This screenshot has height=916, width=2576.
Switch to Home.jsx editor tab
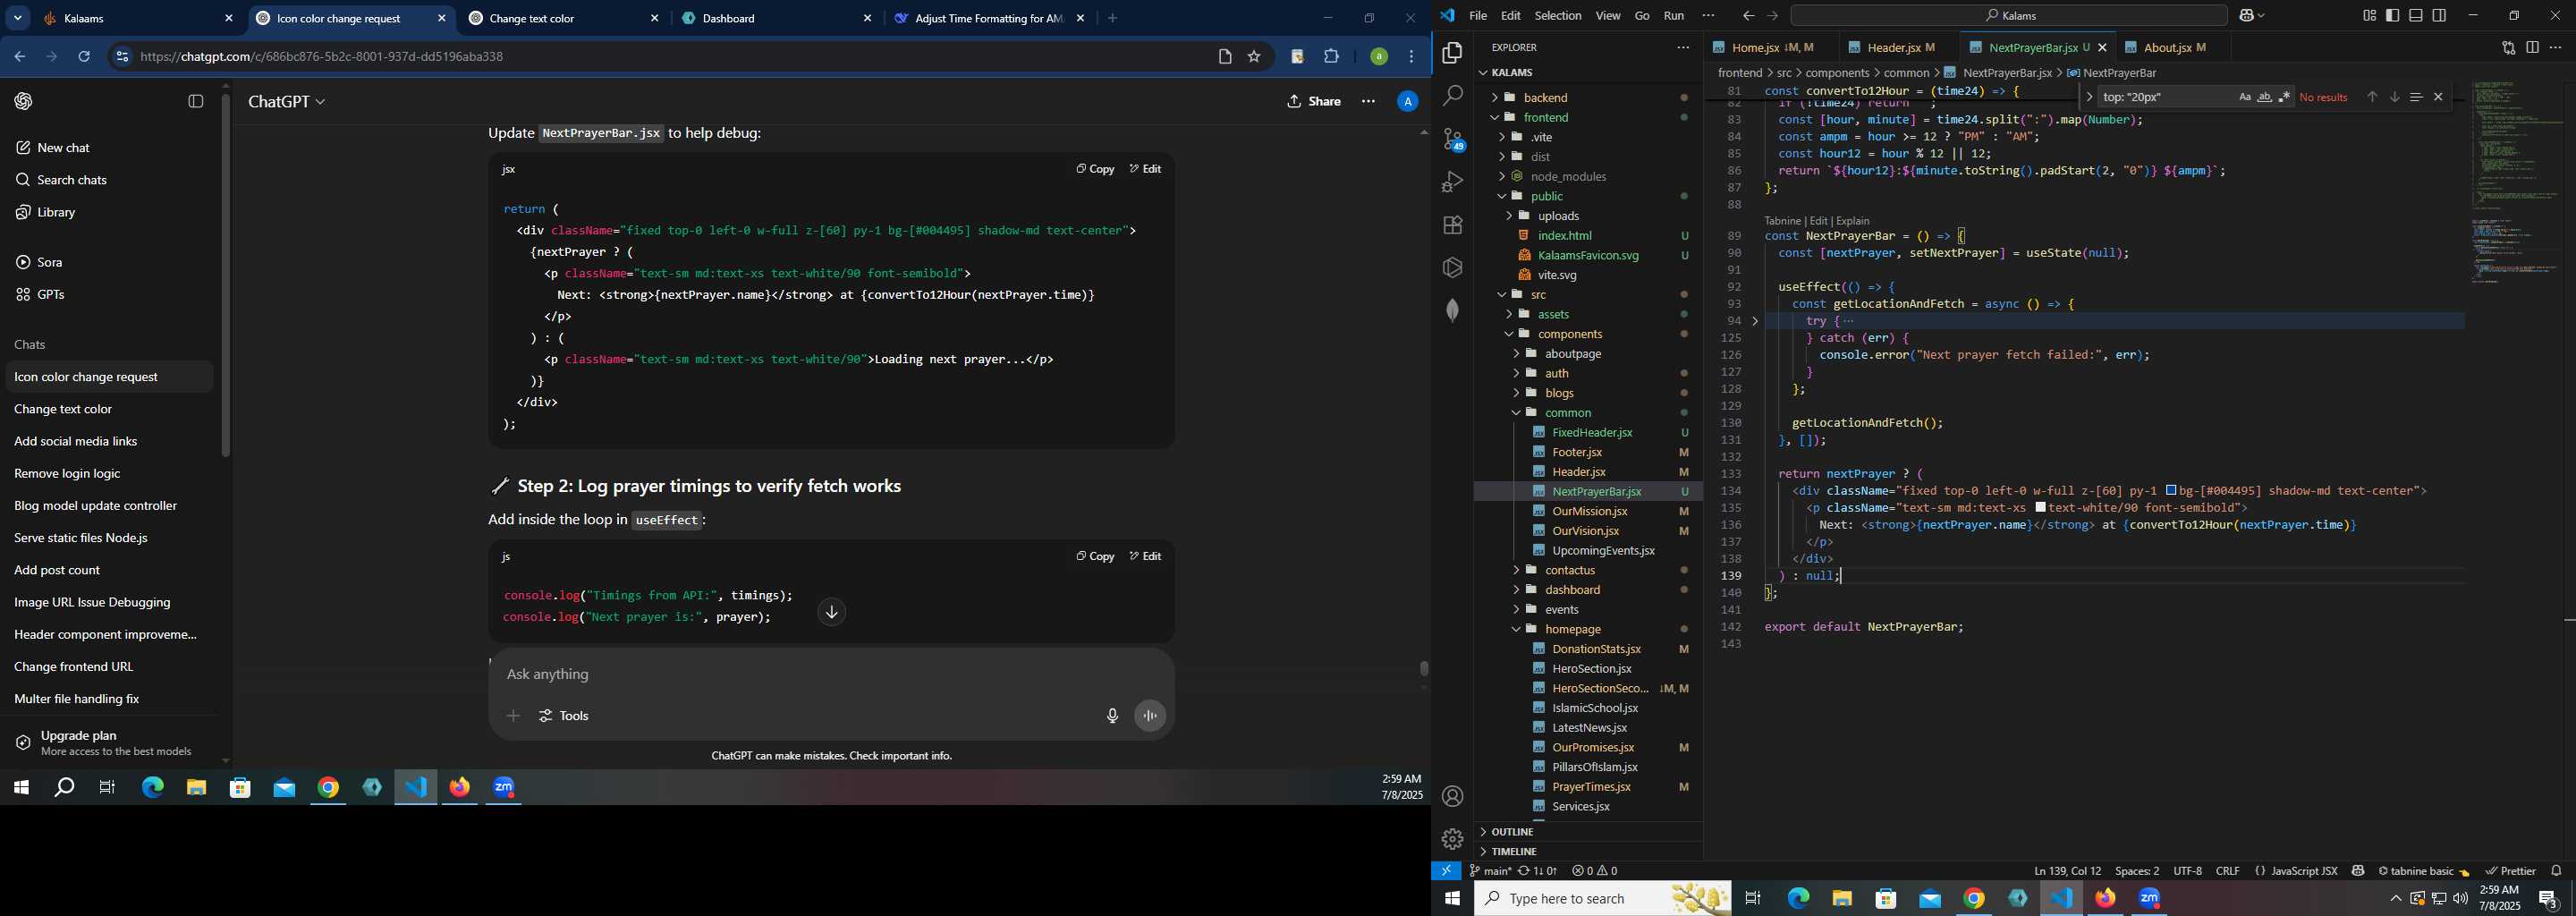[1772, 48]
